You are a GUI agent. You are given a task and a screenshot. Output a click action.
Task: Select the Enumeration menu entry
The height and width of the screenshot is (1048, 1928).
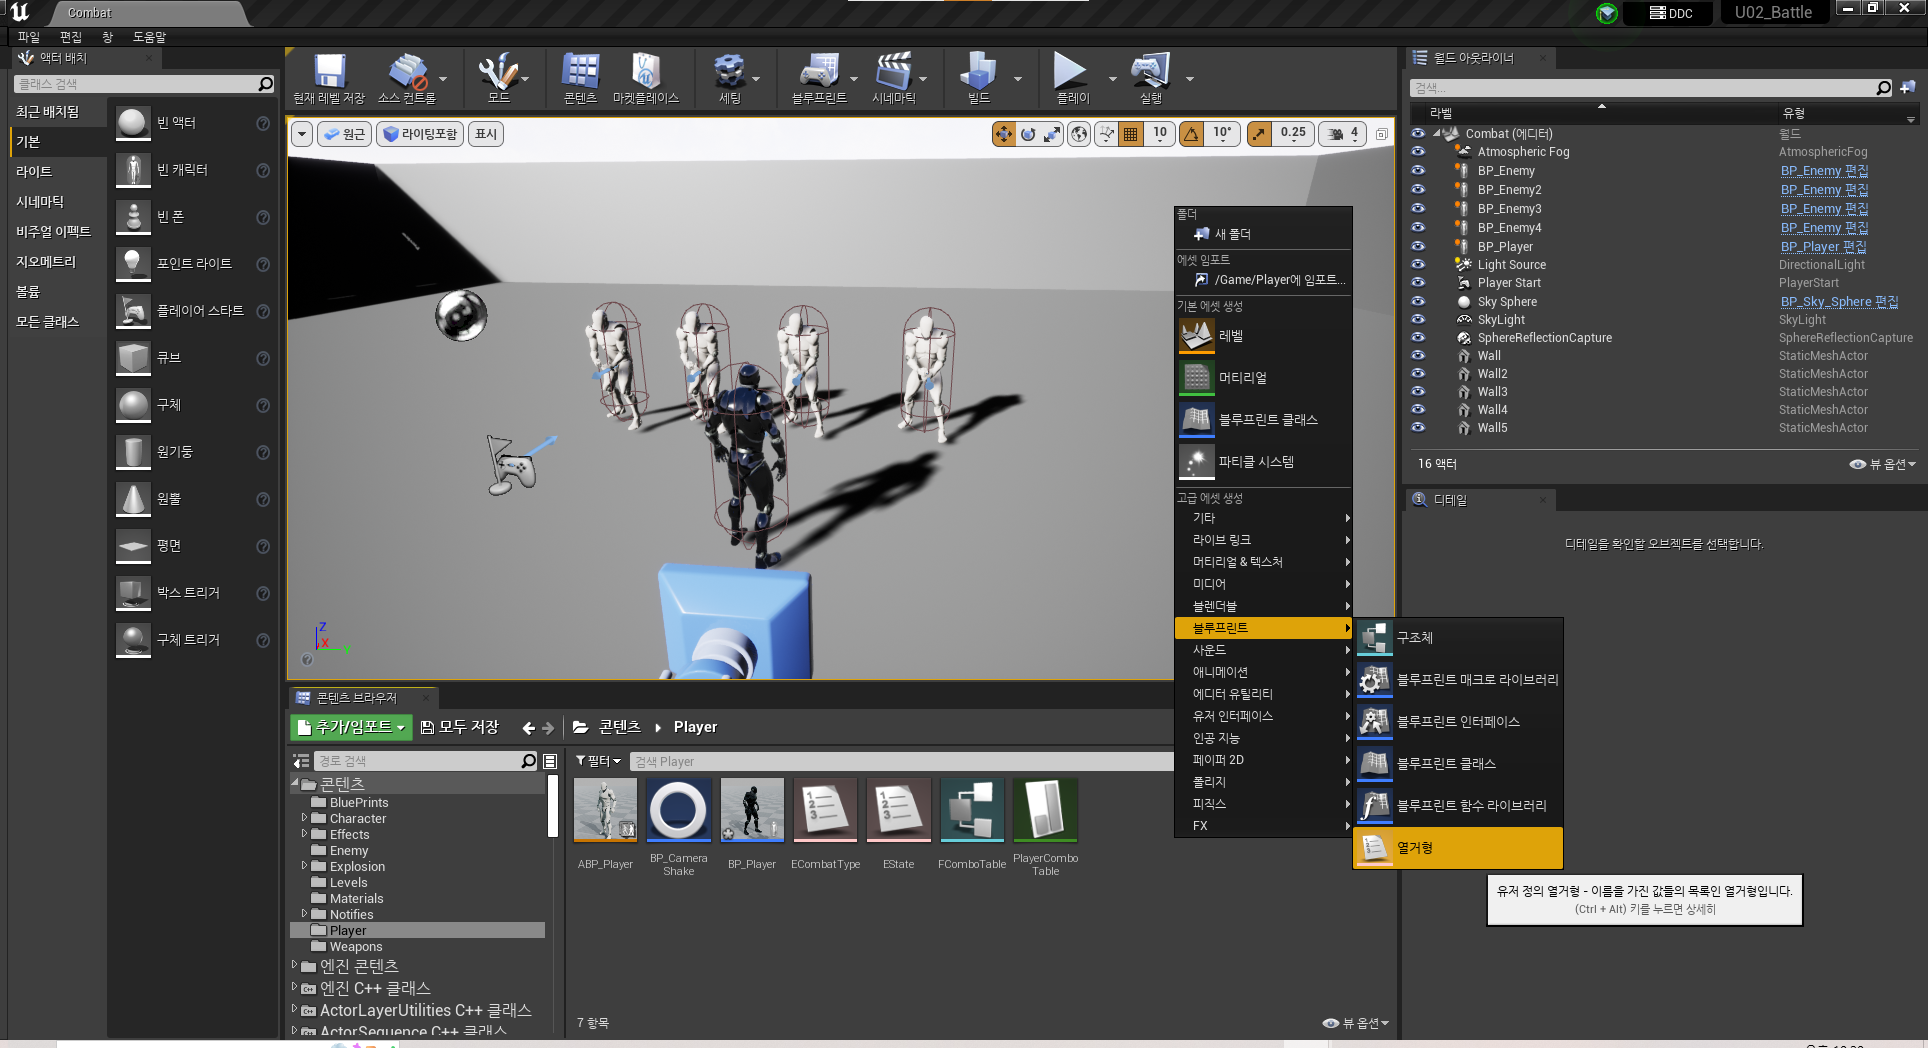[1458, 848]
